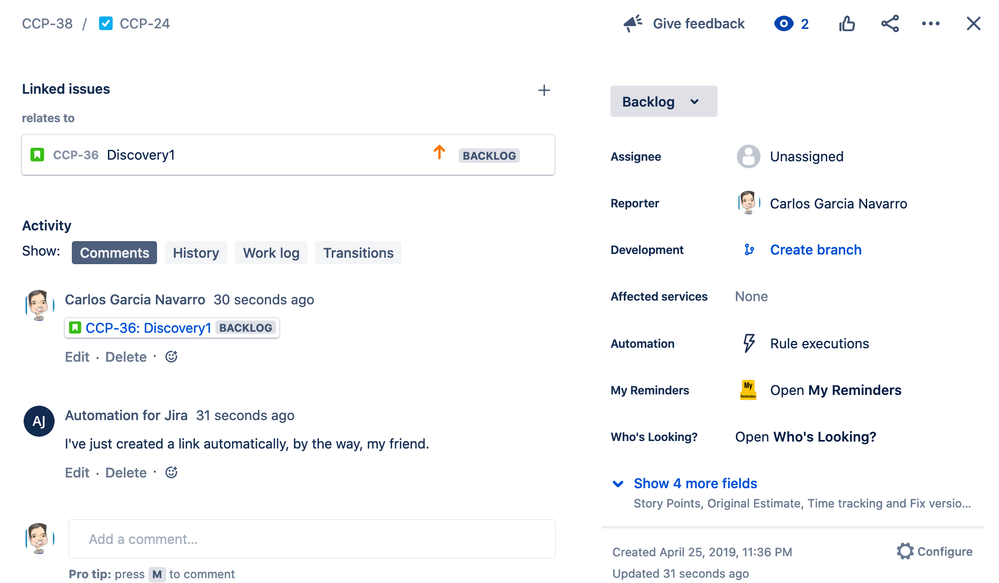Click the lightning bolt Rule executions icon
The width and height of the screenshot is (999, 583).
[749, 343]
